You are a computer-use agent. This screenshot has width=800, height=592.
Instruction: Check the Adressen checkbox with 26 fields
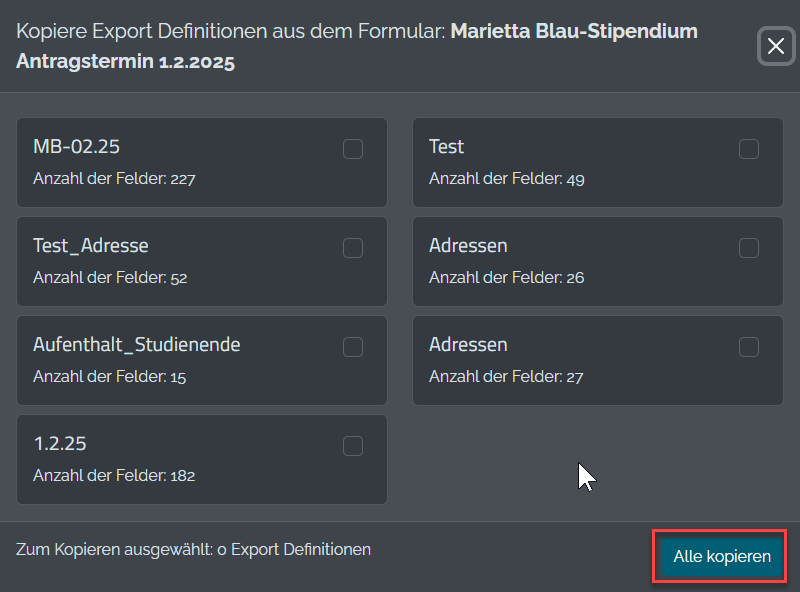click(x=749, y=247)
